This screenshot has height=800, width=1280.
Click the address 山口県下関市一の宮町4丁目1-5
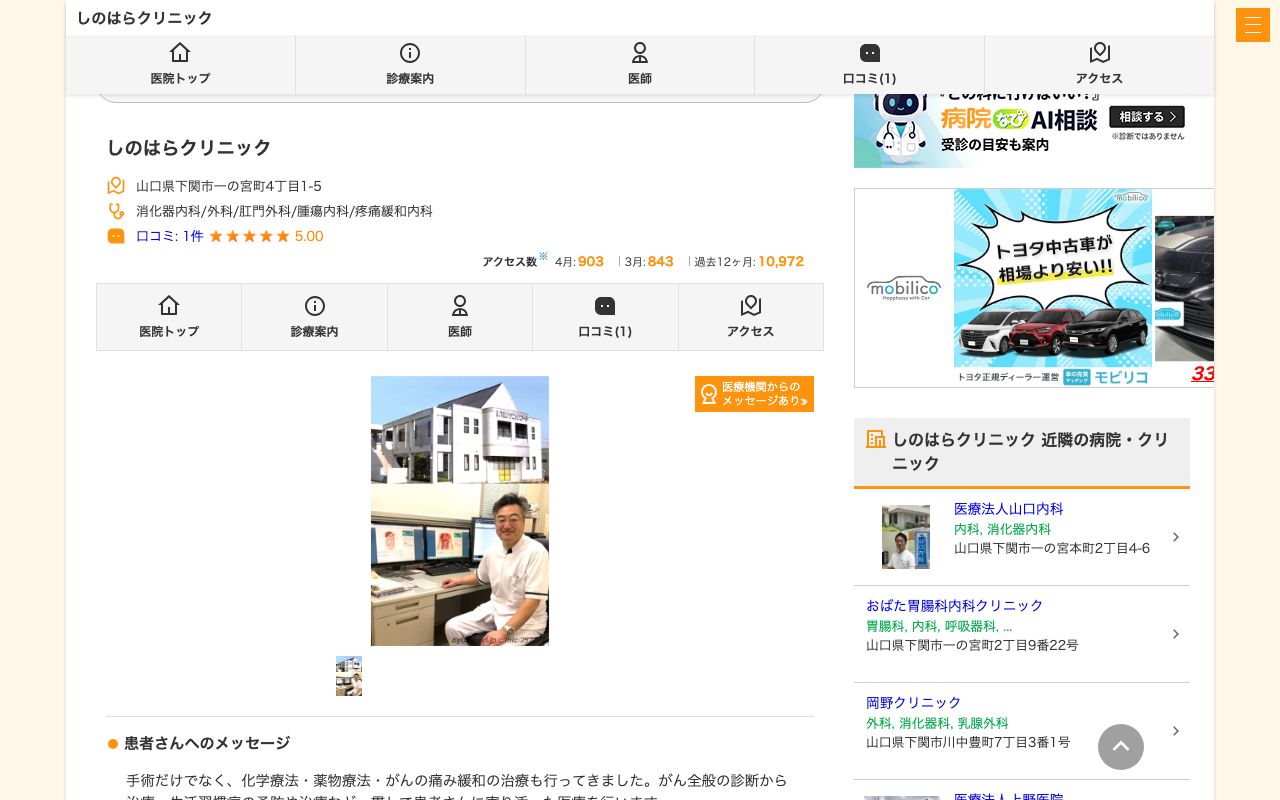click(x=229, y=186)
